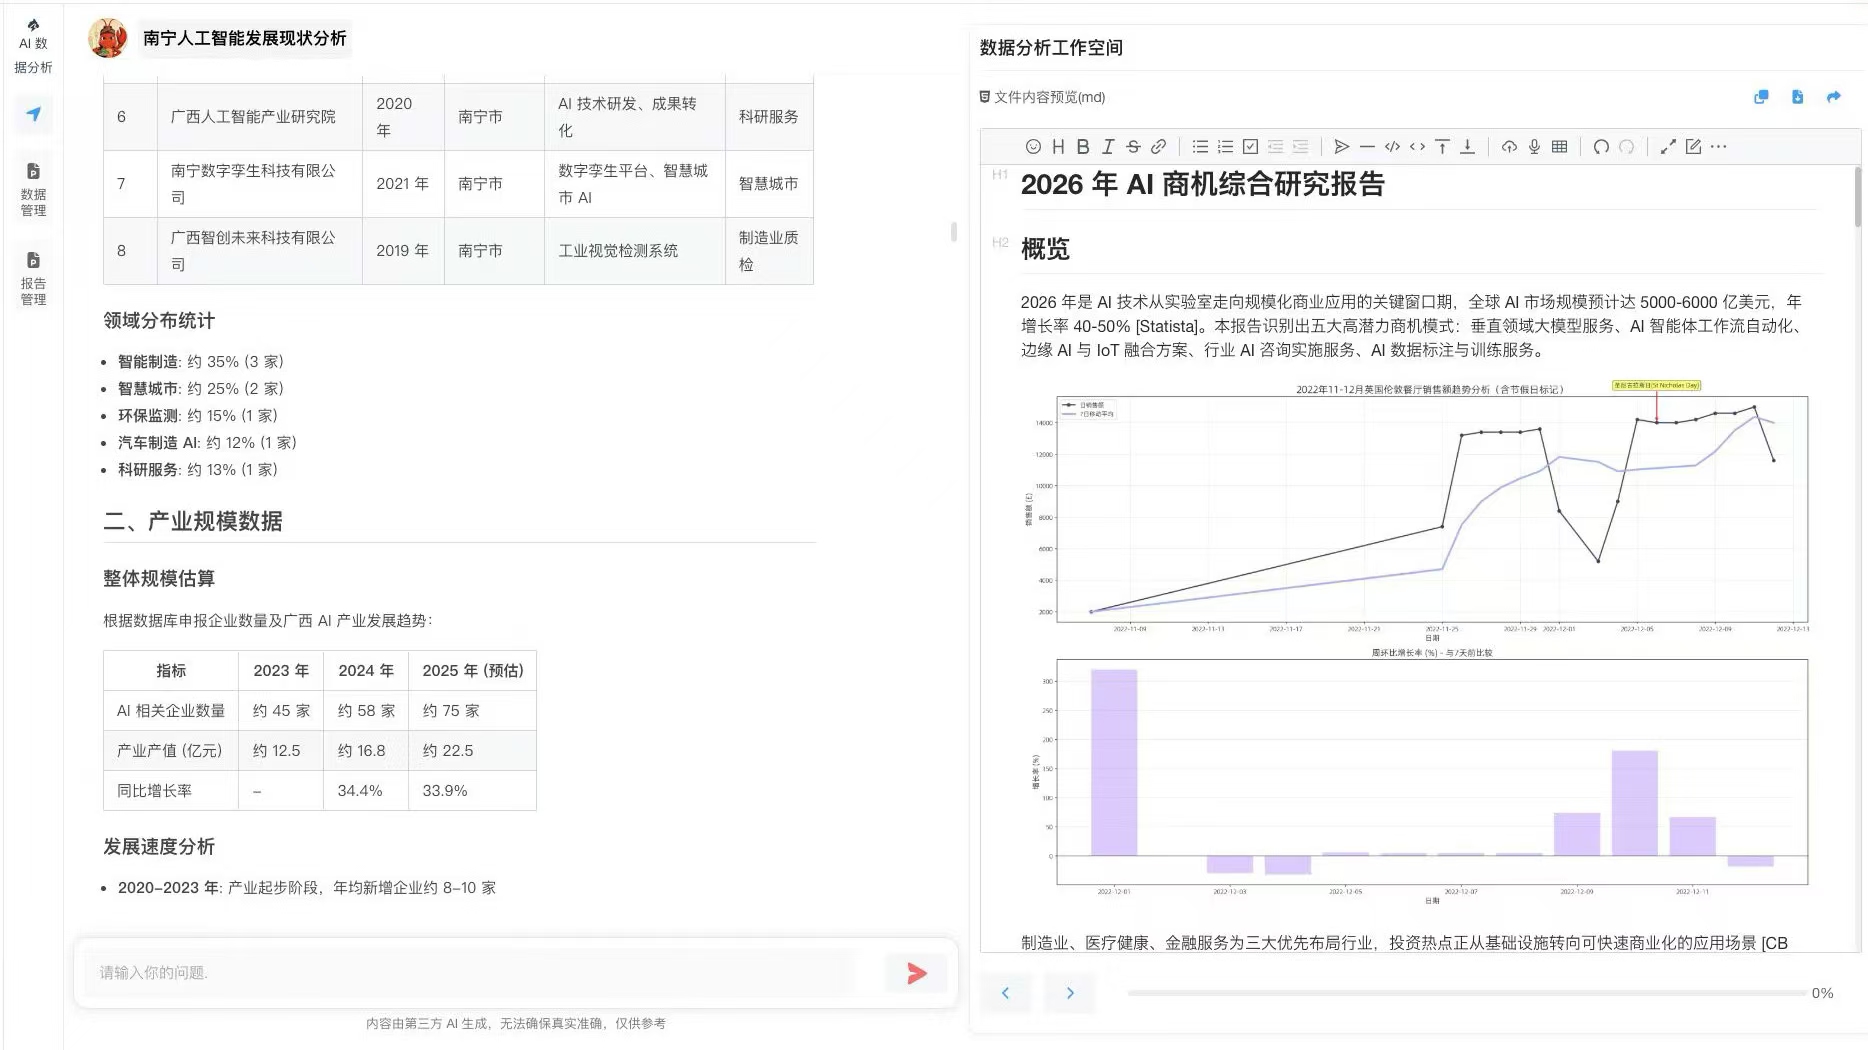The width and height of the screenshot is (1868, 1050).
Task: Insert a hyperlink via toolbar
Action: [1158, 147]
